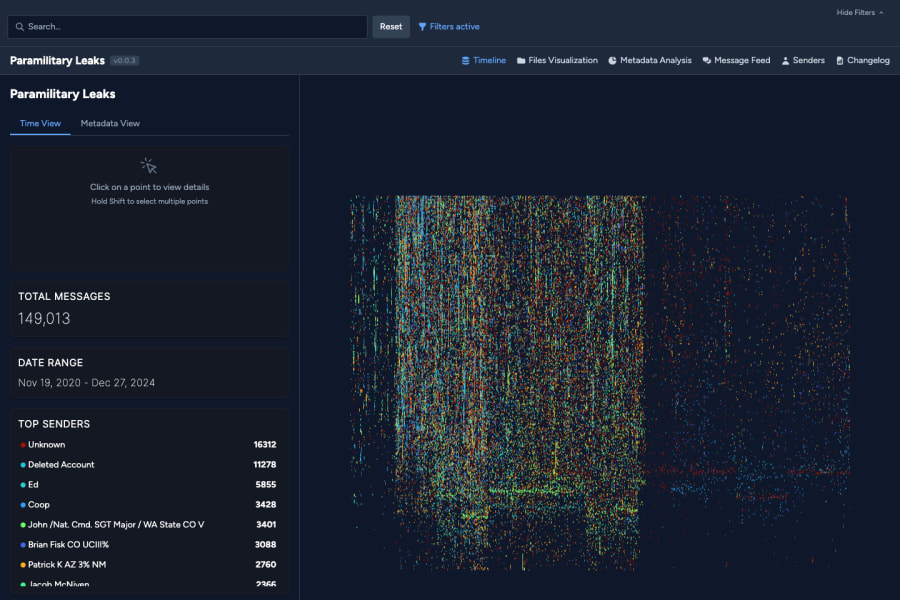This screenshot has width=900, height=600.
Task: Click the Message Feed chat bubbles icon
Action: (x=707, y=60)
